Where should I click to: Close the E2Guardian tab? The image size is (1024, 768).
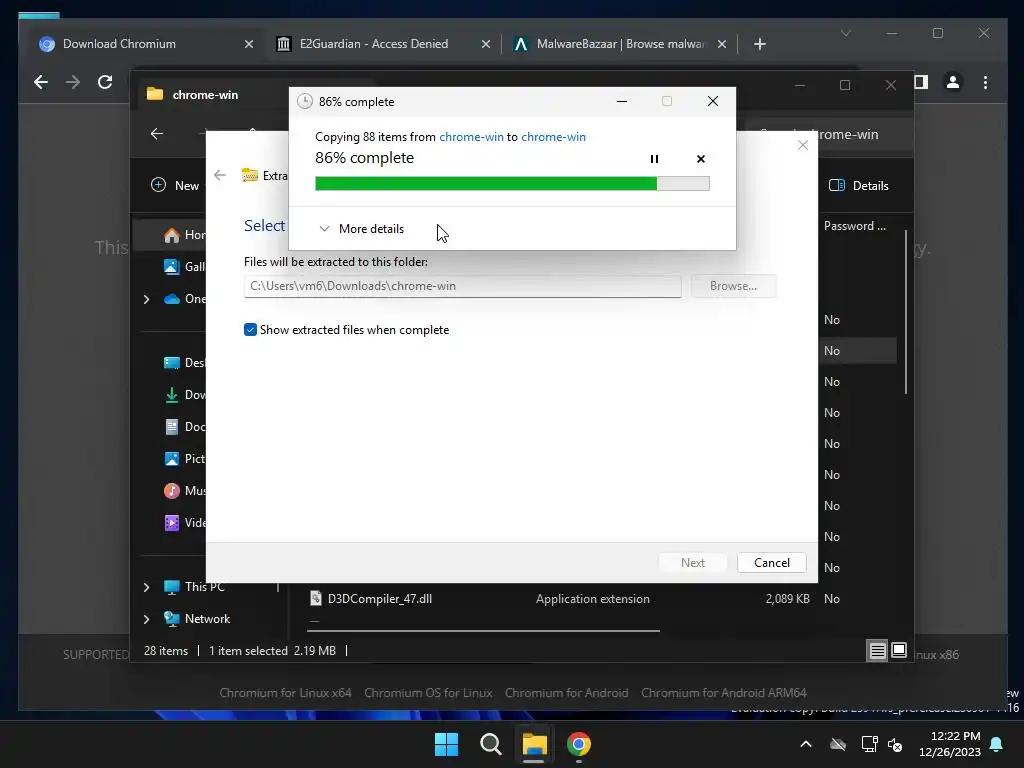(x=485, y=44)
